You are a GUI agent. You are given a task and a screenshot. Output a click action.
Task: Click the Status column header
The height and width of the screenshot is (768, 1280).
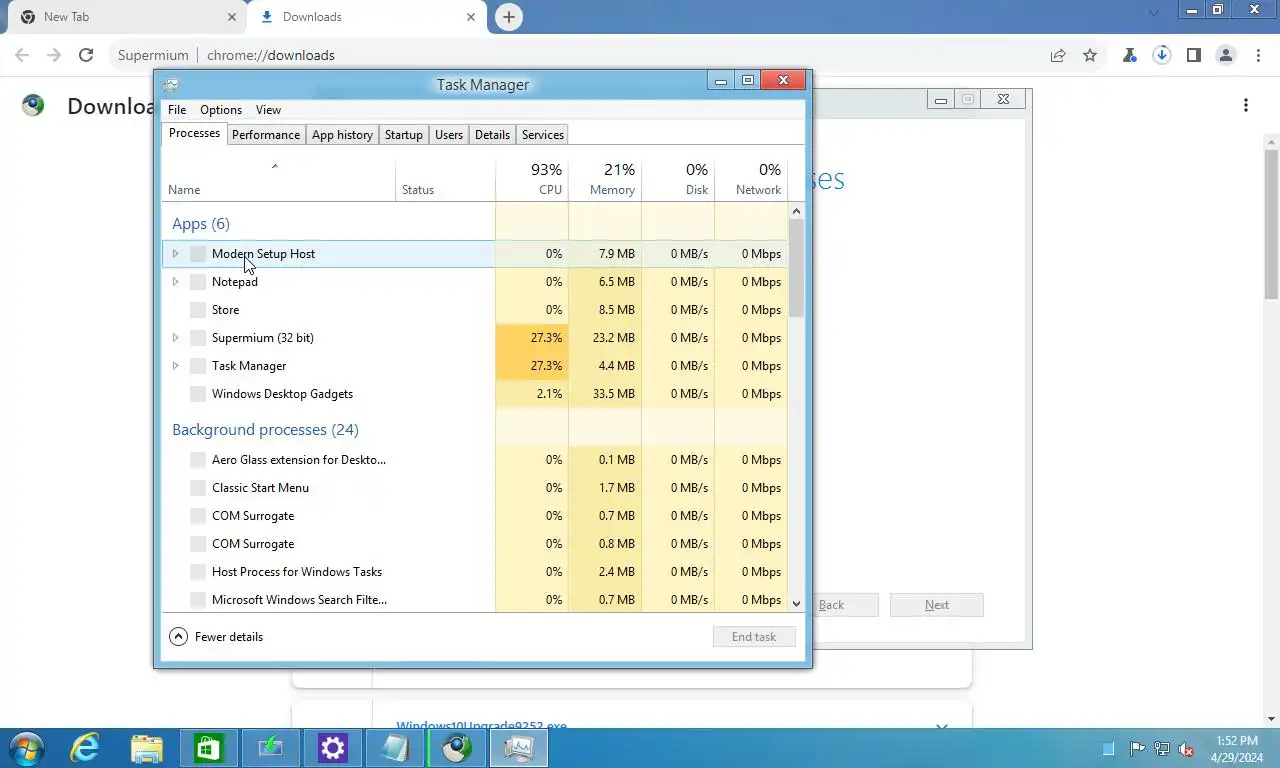point(446,179)
